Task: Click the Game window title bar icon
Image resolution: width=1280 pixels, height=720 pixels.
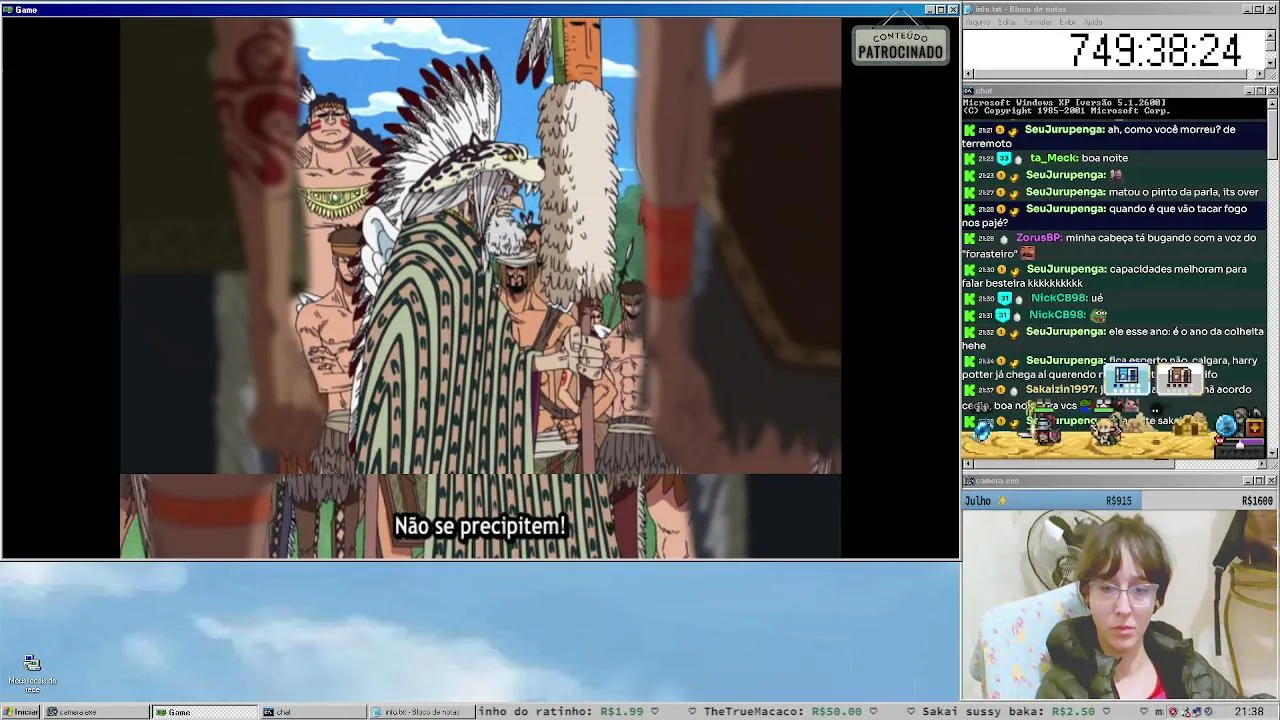Action: point(8,9)
